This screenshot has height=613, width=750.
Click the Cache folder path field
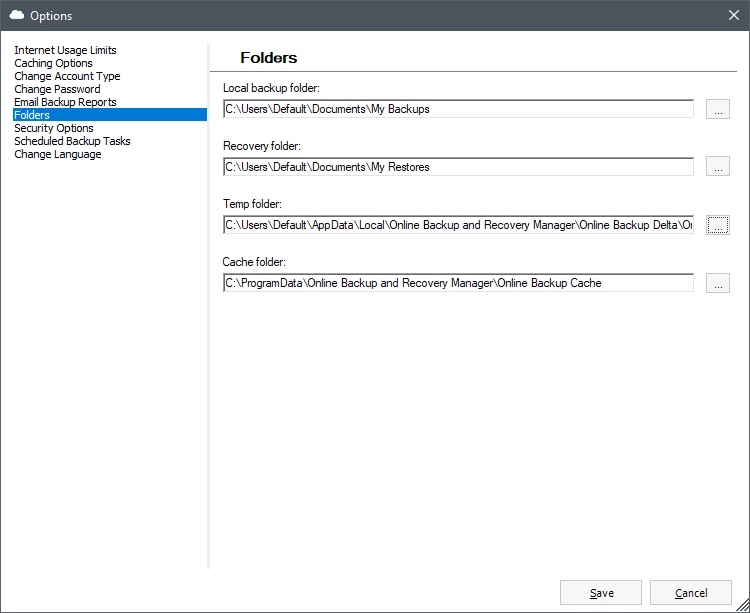(x=458, y=283)
